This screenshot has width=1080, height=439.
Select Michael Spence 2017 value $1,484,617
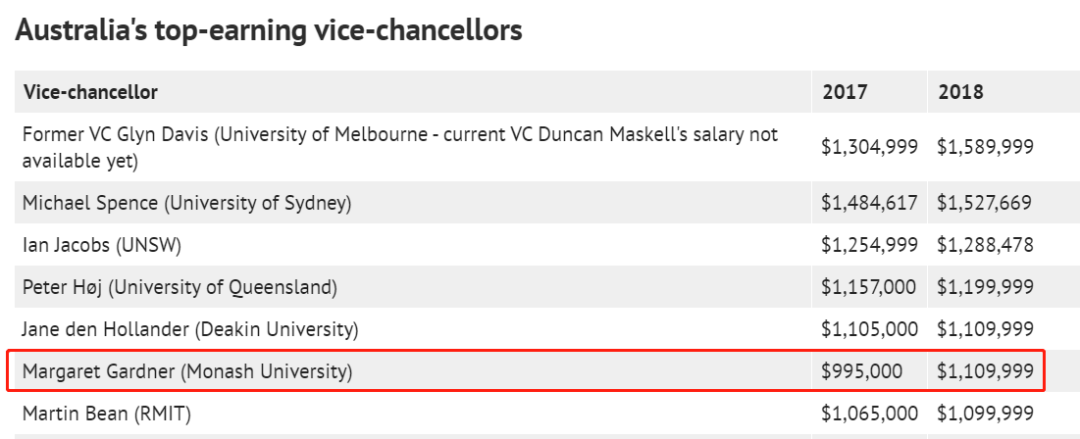coord(869,203)
